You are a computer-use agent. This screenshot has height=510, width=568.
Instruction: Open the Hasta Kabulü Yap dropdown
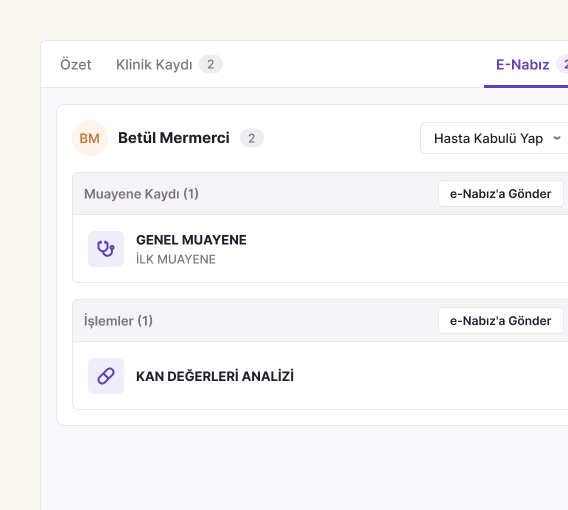click(x=494, y=138)
